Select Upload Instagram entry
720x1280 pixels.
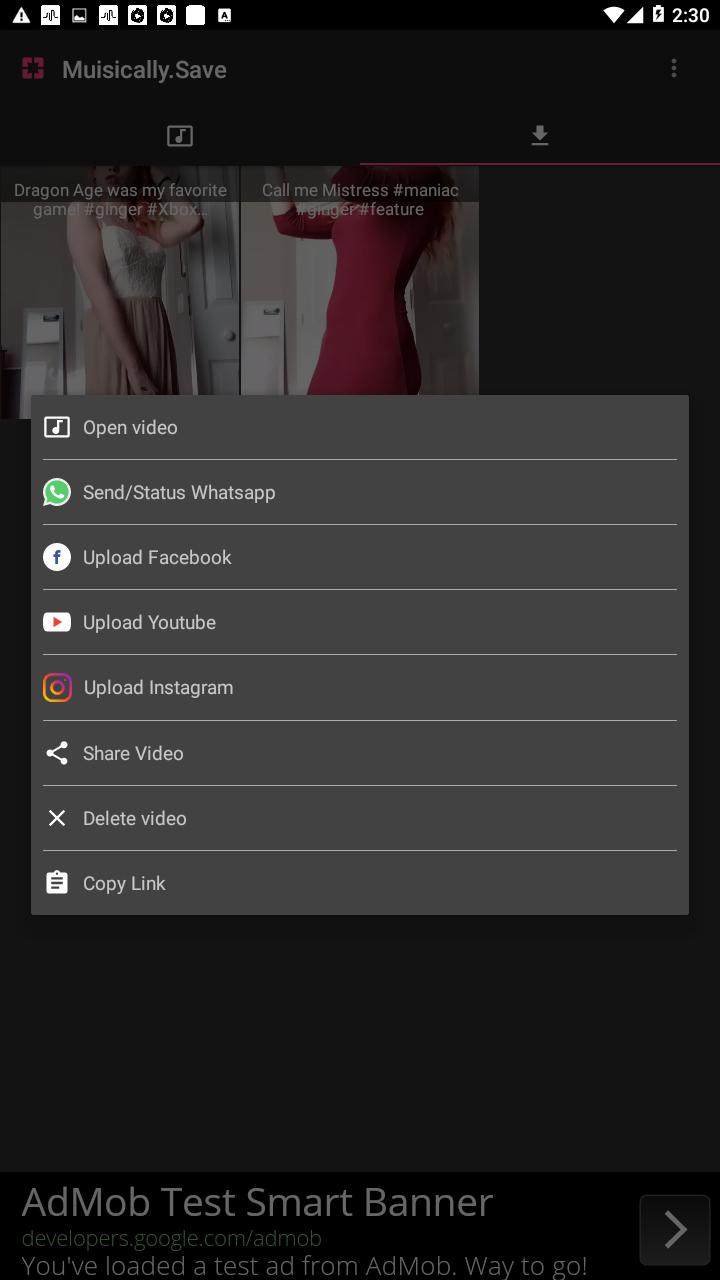coord(360,687)
